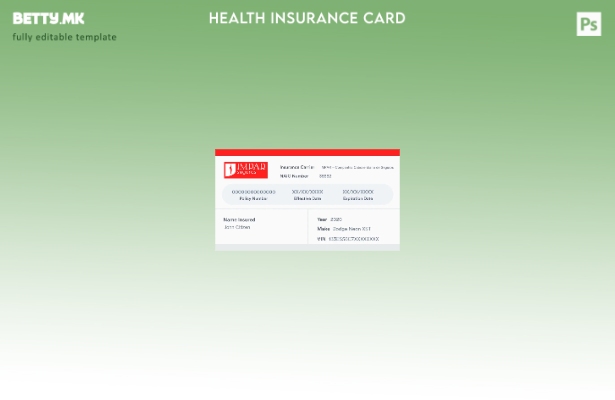
Task: Click the empty green background below card
Action: click(307, 320)
